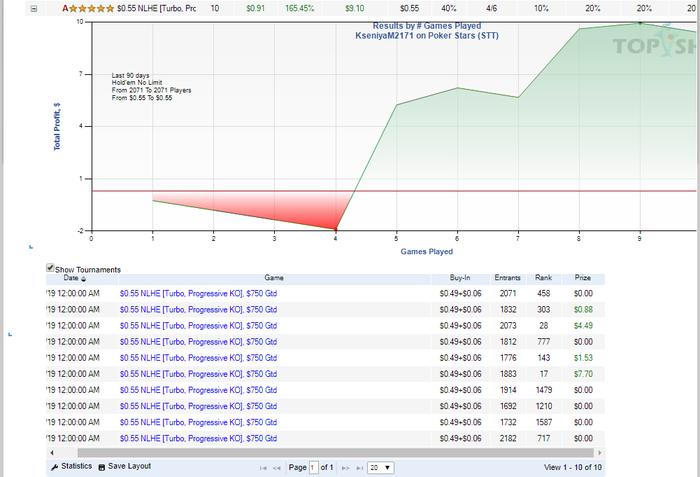Click scrollbar right arrow under tournaments table
The width and height of the screenshot is (700, 477).
click(599, 453)
